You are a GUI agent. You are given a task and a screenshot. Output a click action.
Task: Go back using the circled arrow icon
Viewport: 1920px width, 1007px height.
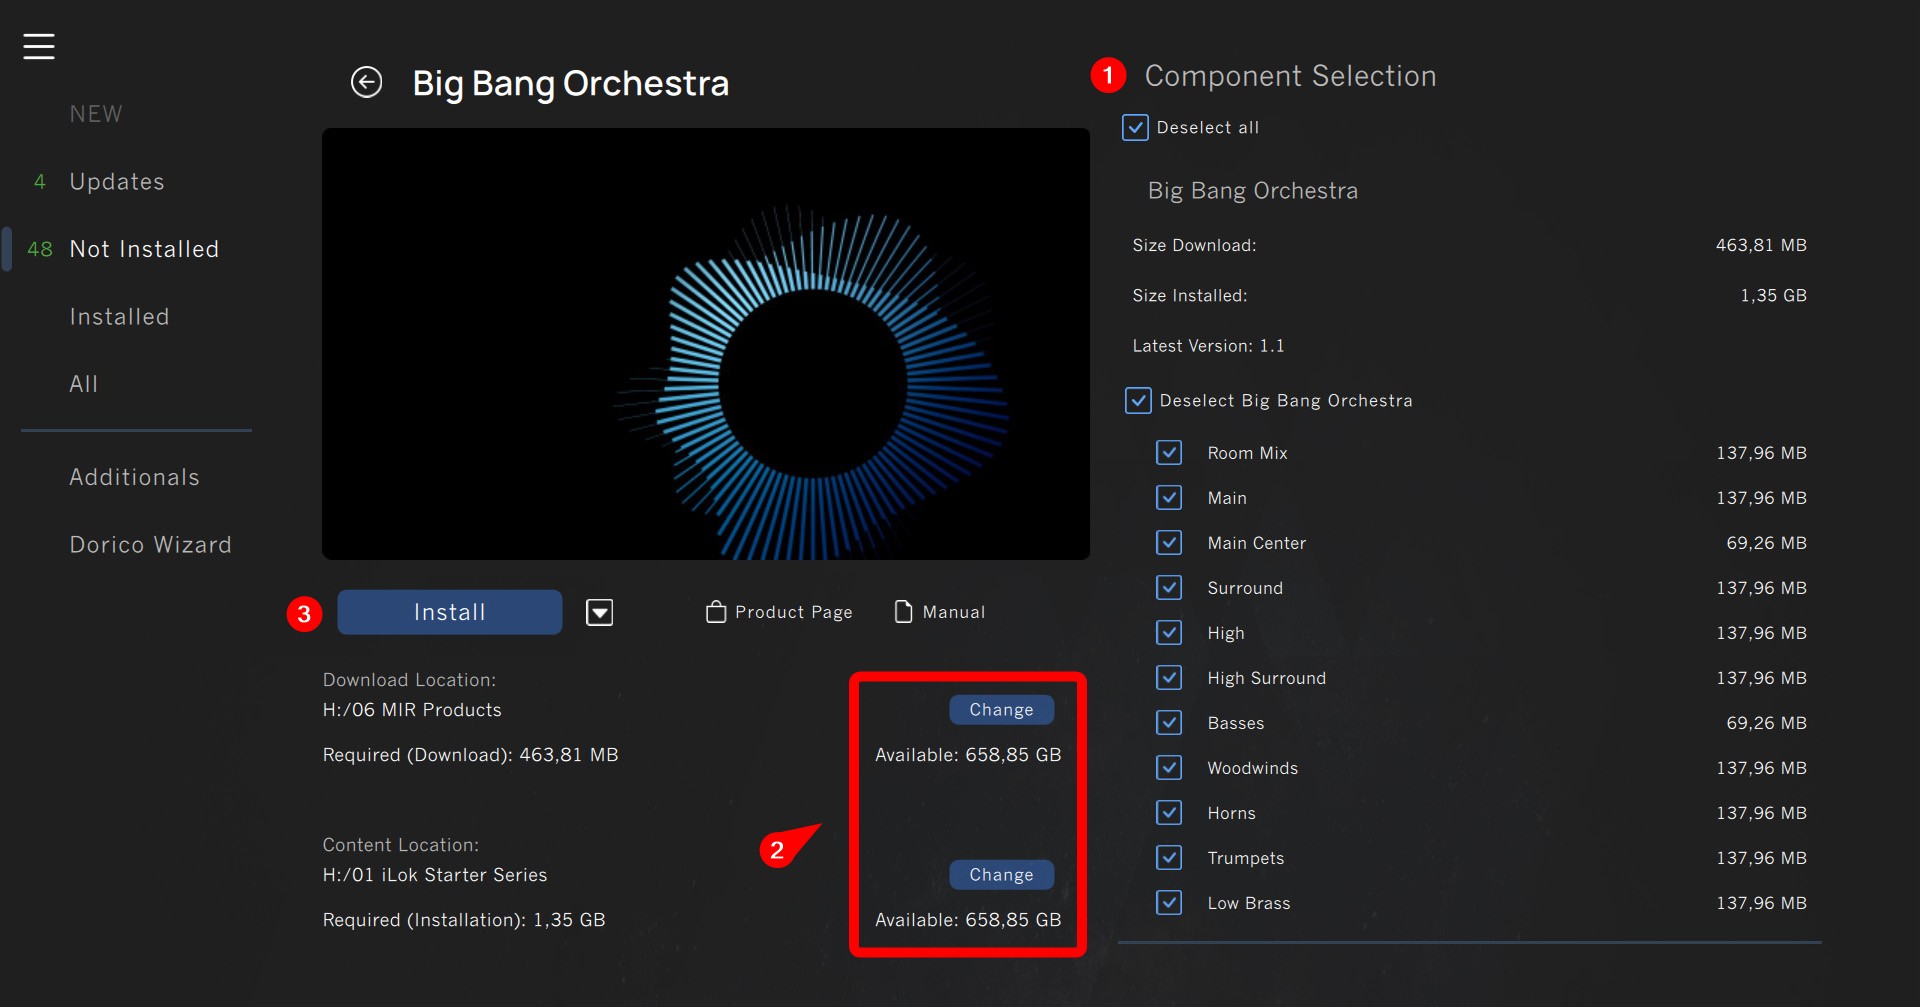tap(367, 82)
